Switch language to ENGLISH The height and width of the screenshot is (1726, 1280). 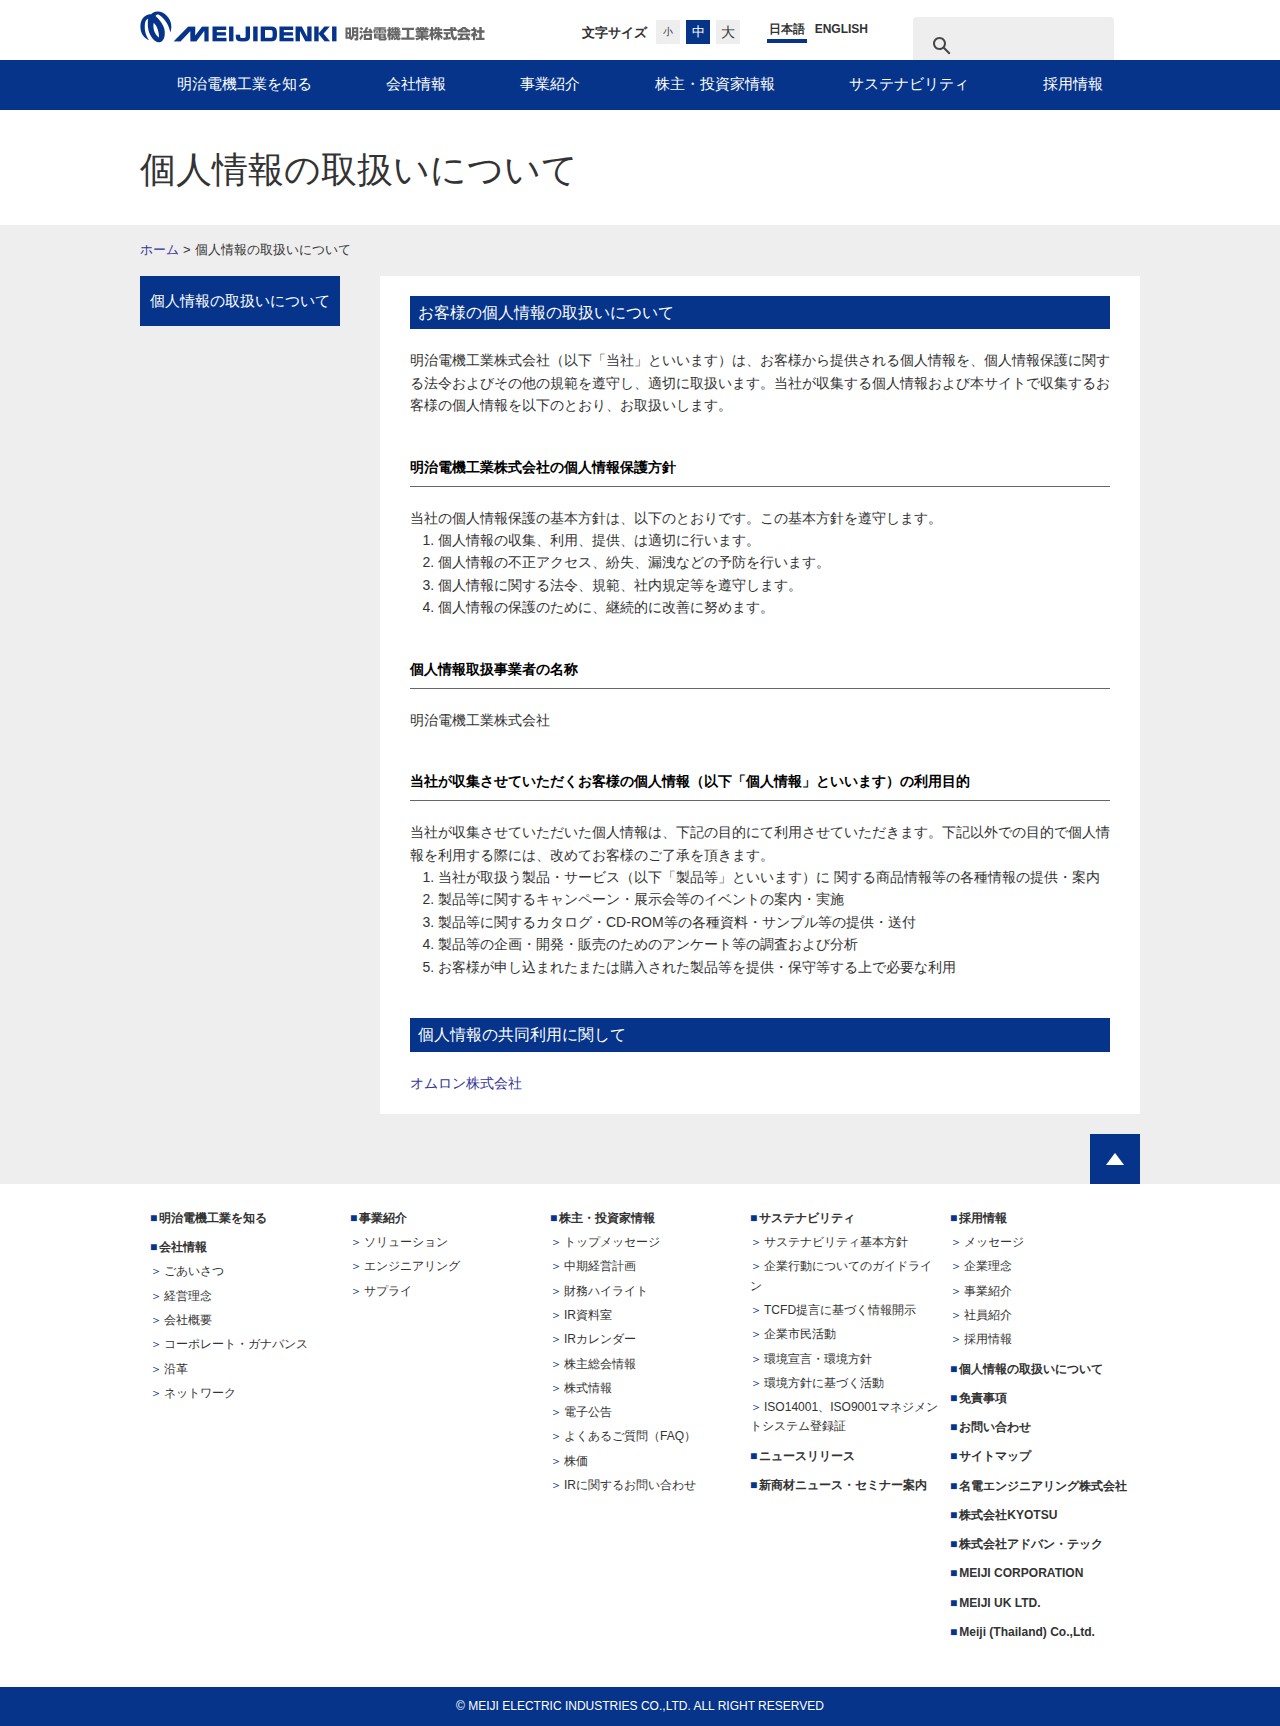841,29
